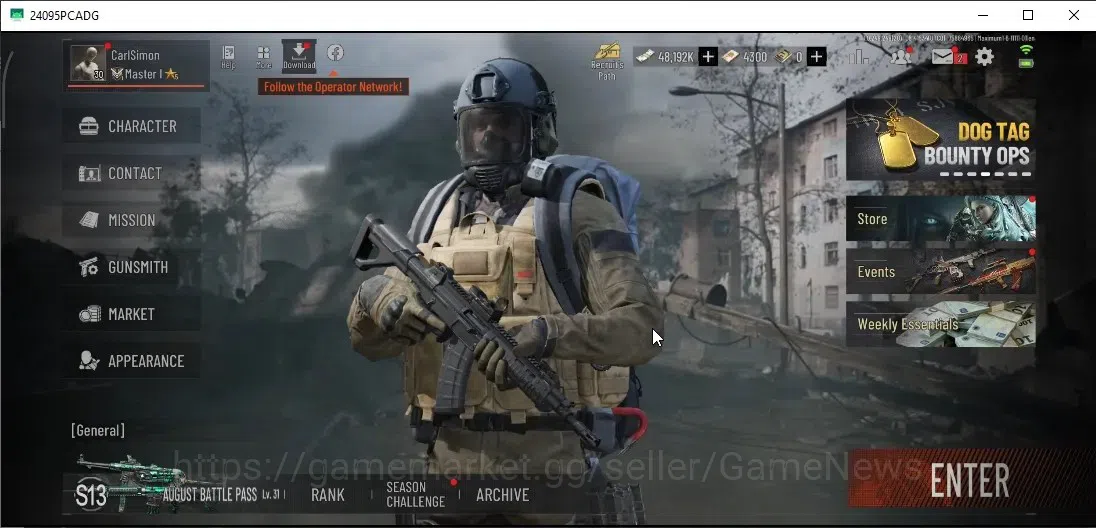The width and height of the screenshot is (1096, 528).
Task: Add currency with plus beside 0
Action: coord(816,57)
